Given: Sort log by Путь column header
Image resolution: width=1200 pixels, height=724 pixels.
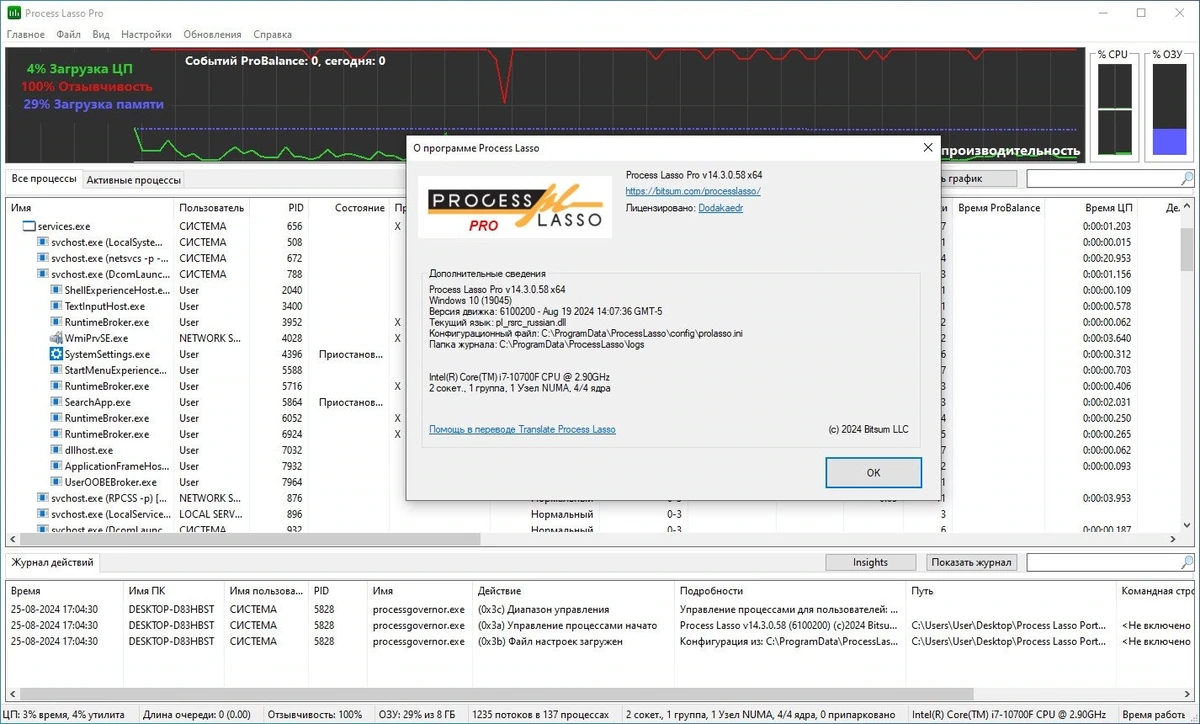Looking at the screenshot, I should 1010,591.
